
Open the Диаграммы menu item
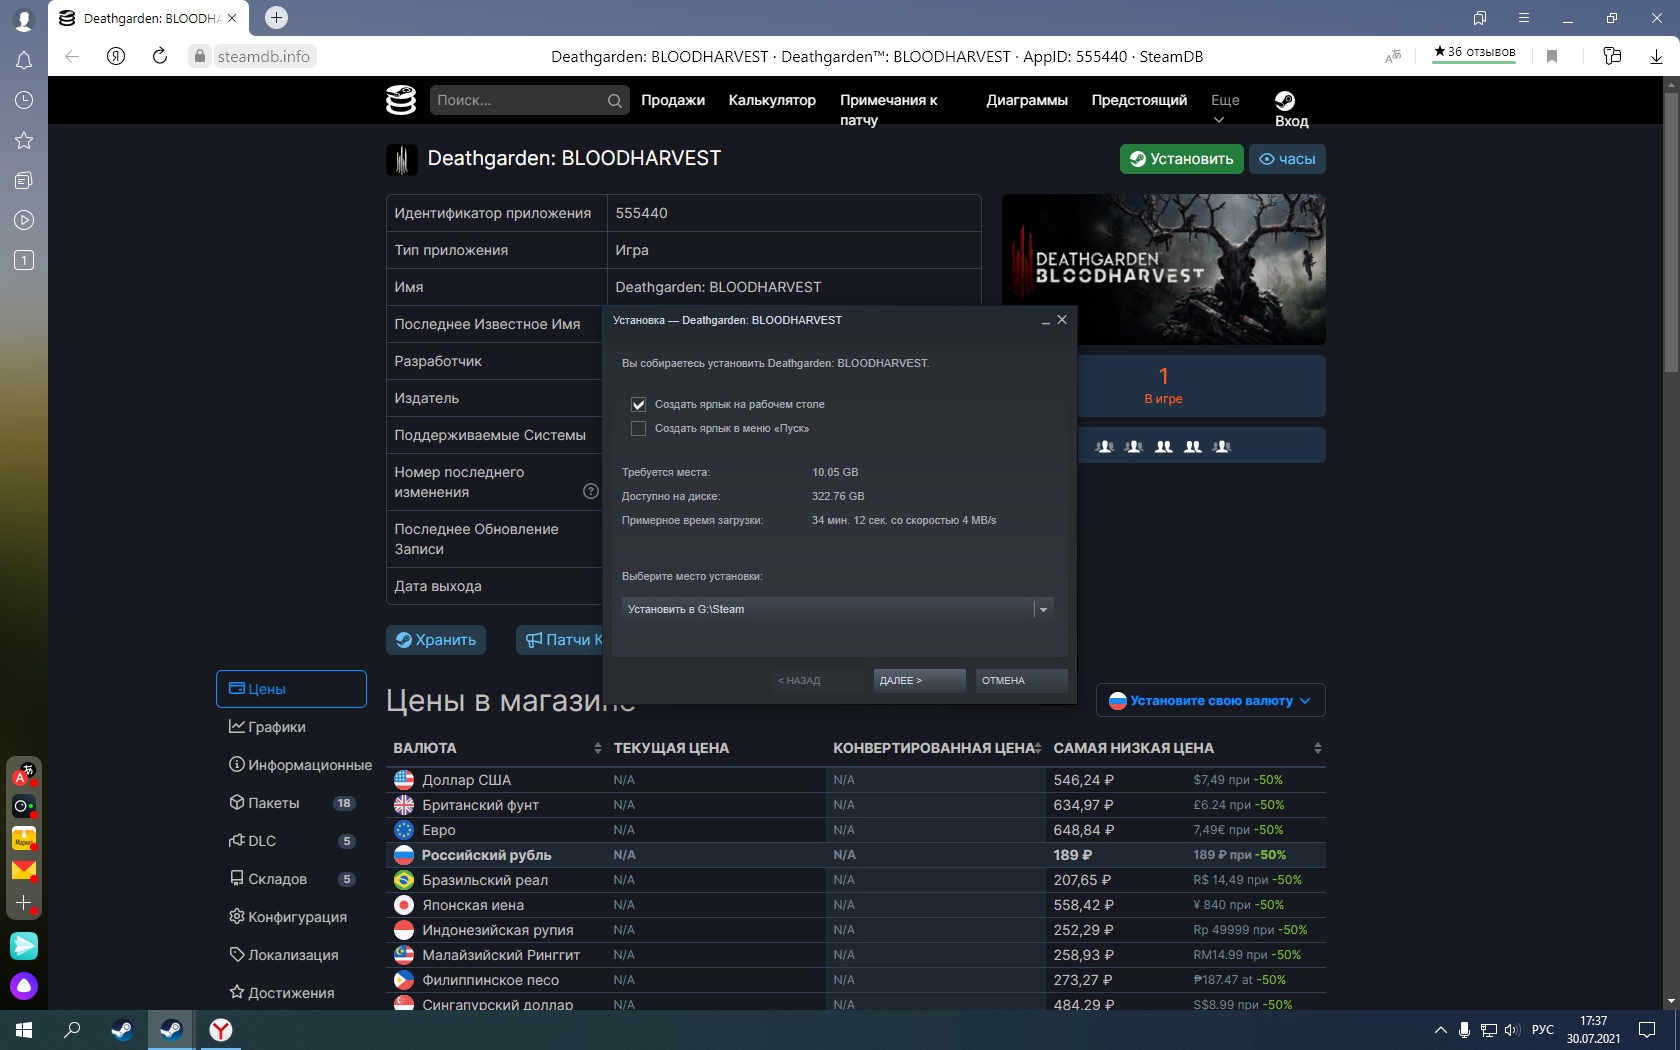coord(1027,100)
